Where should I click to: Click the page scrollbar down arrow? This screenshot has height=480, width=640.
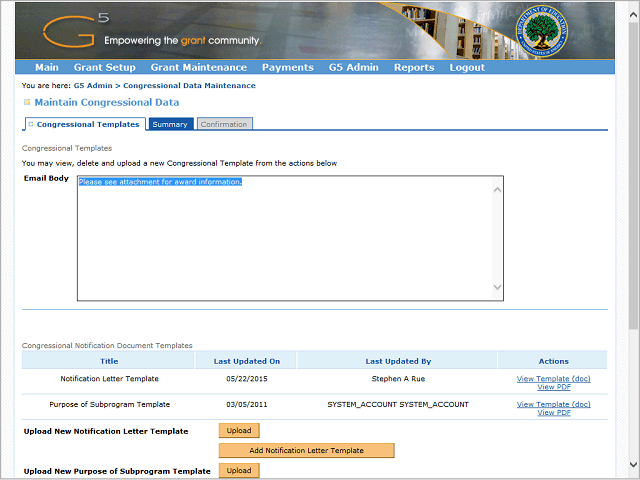633,464
